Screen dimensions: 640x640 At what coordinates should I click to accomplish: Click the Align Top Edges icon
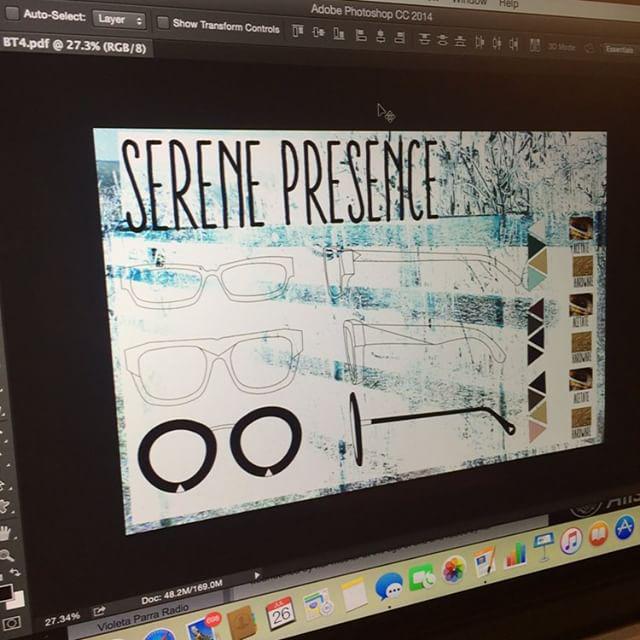pos(298,31)
